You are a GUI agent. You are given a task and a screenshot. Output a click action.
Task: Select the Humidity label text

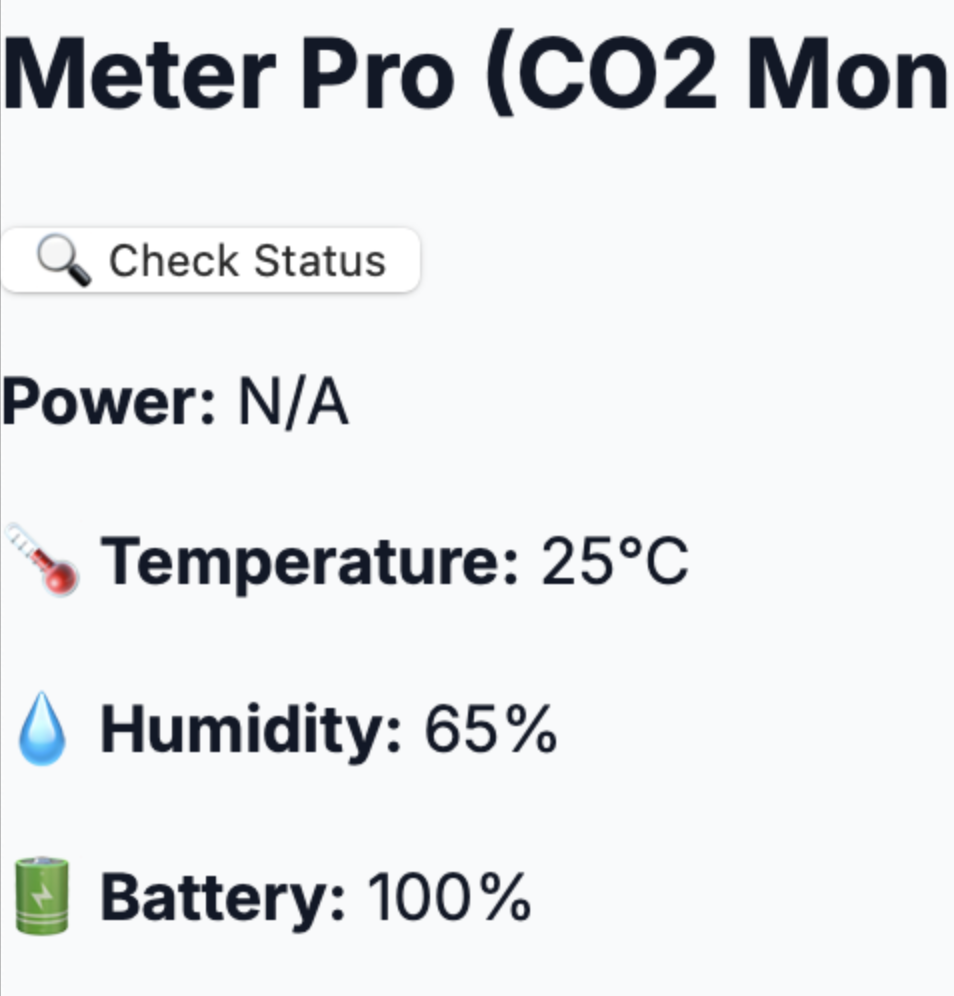click(251, 731)
